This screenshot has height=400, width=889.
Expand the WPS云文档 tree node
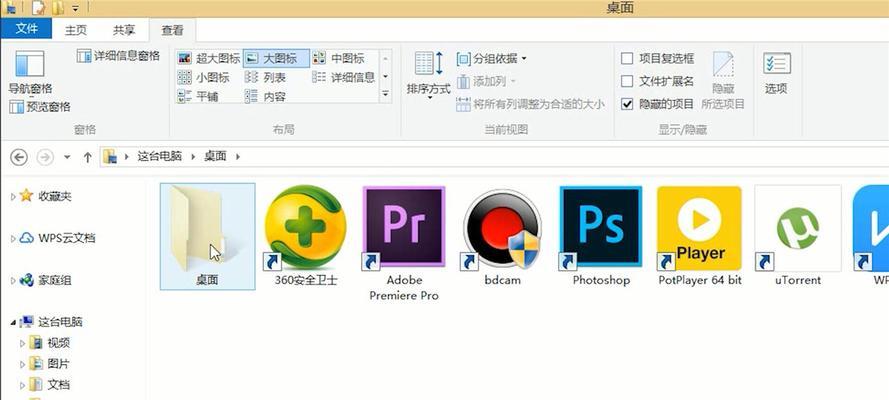tap(13, 239)
